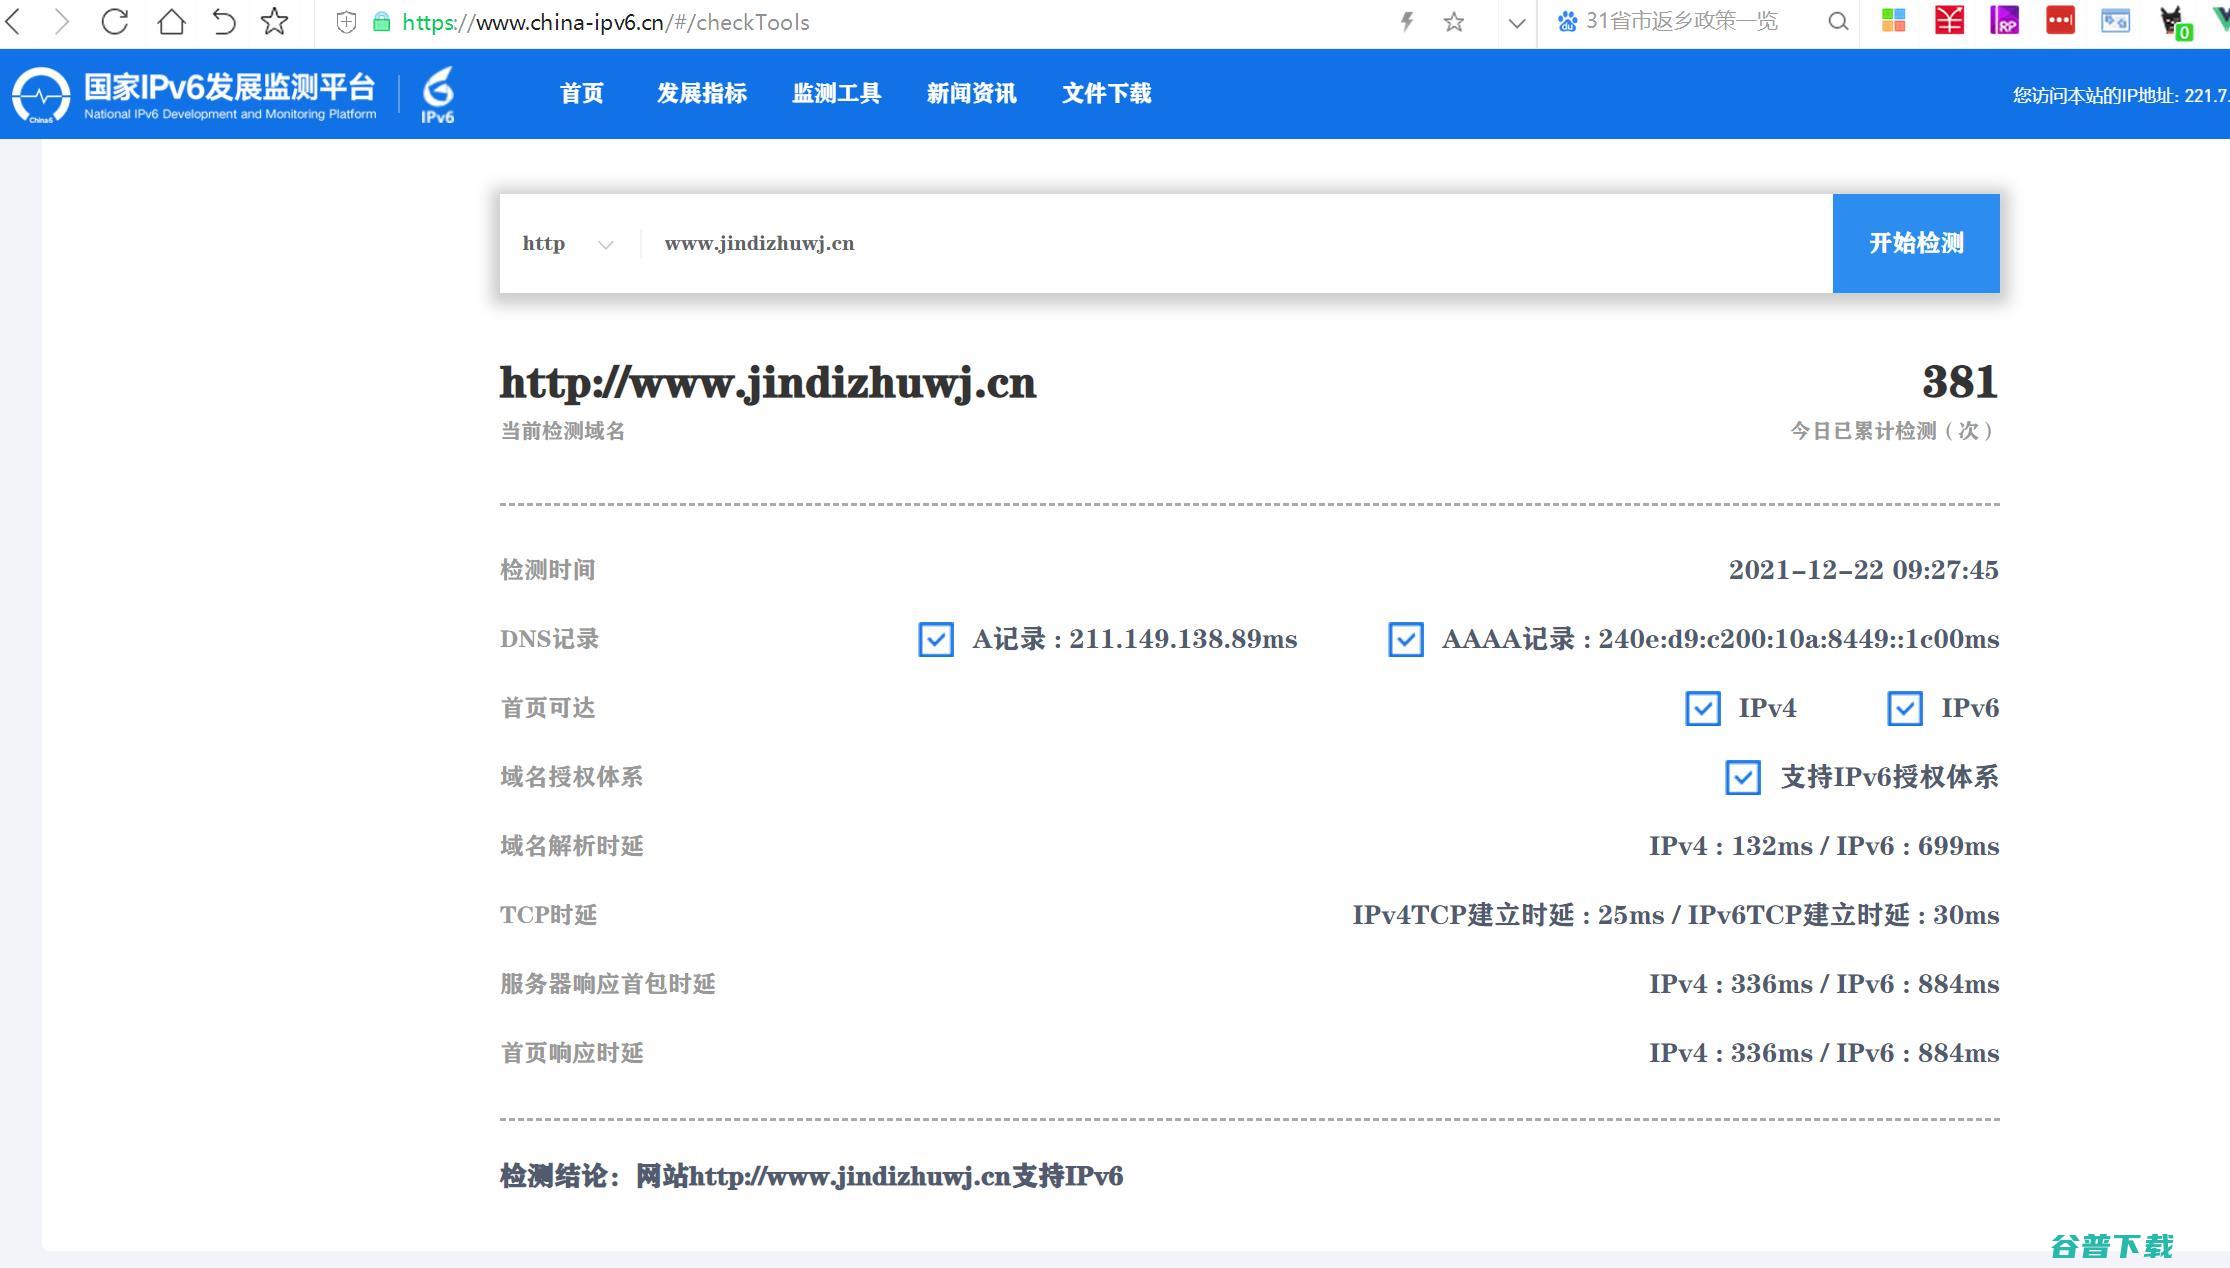Toggle the IPv4 首页可达 checkbox

(1703, 708)
